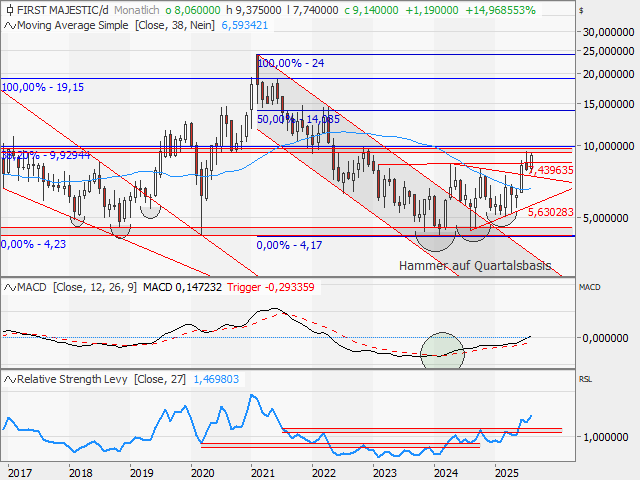Click the low value 7,740000
Screen dimensions: 640x480
(313, 10)
